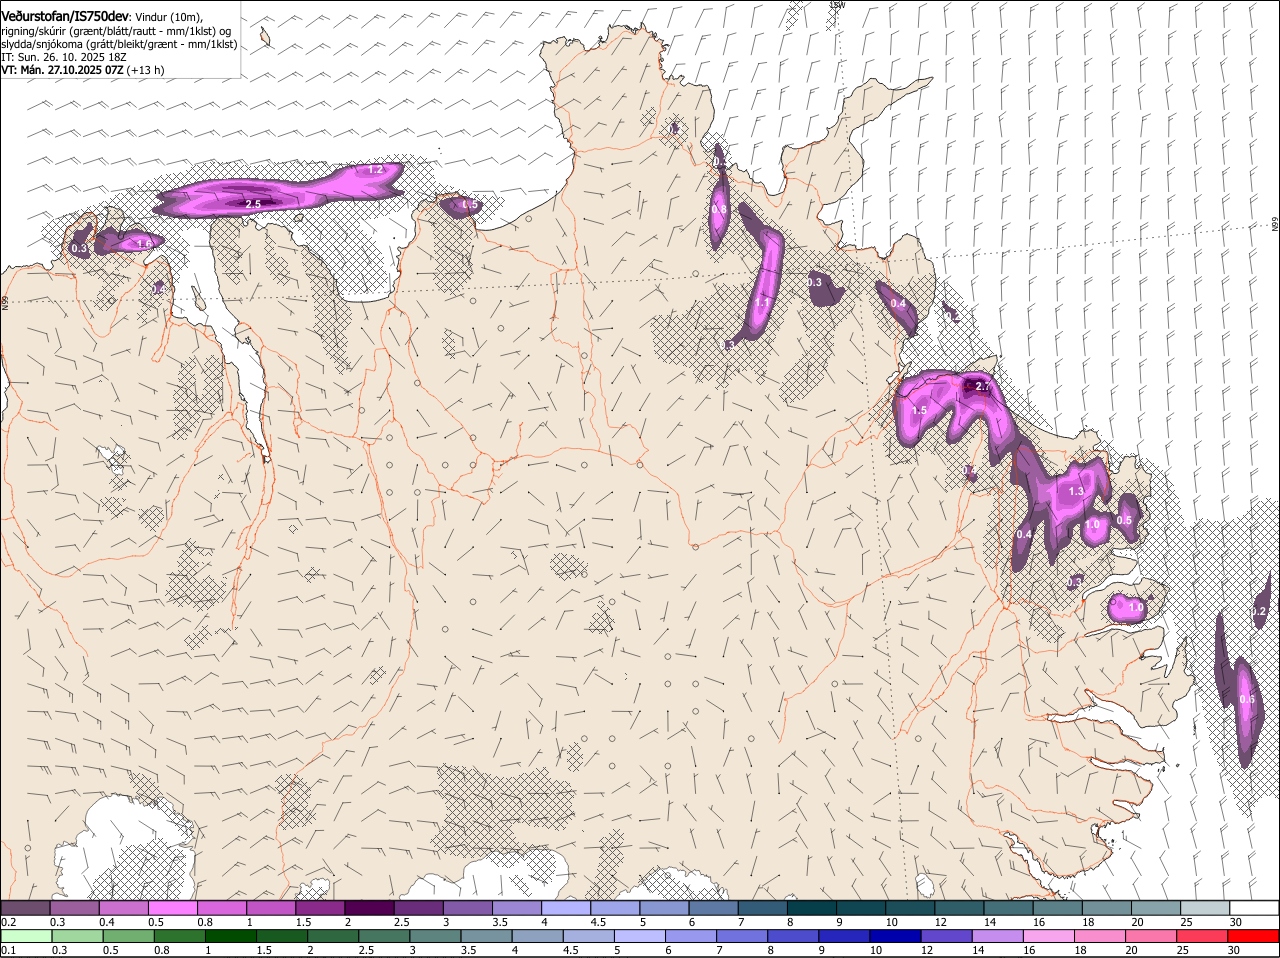
Task: Click lower legend blue swatch starting at 8
Action: pos(792,936)
